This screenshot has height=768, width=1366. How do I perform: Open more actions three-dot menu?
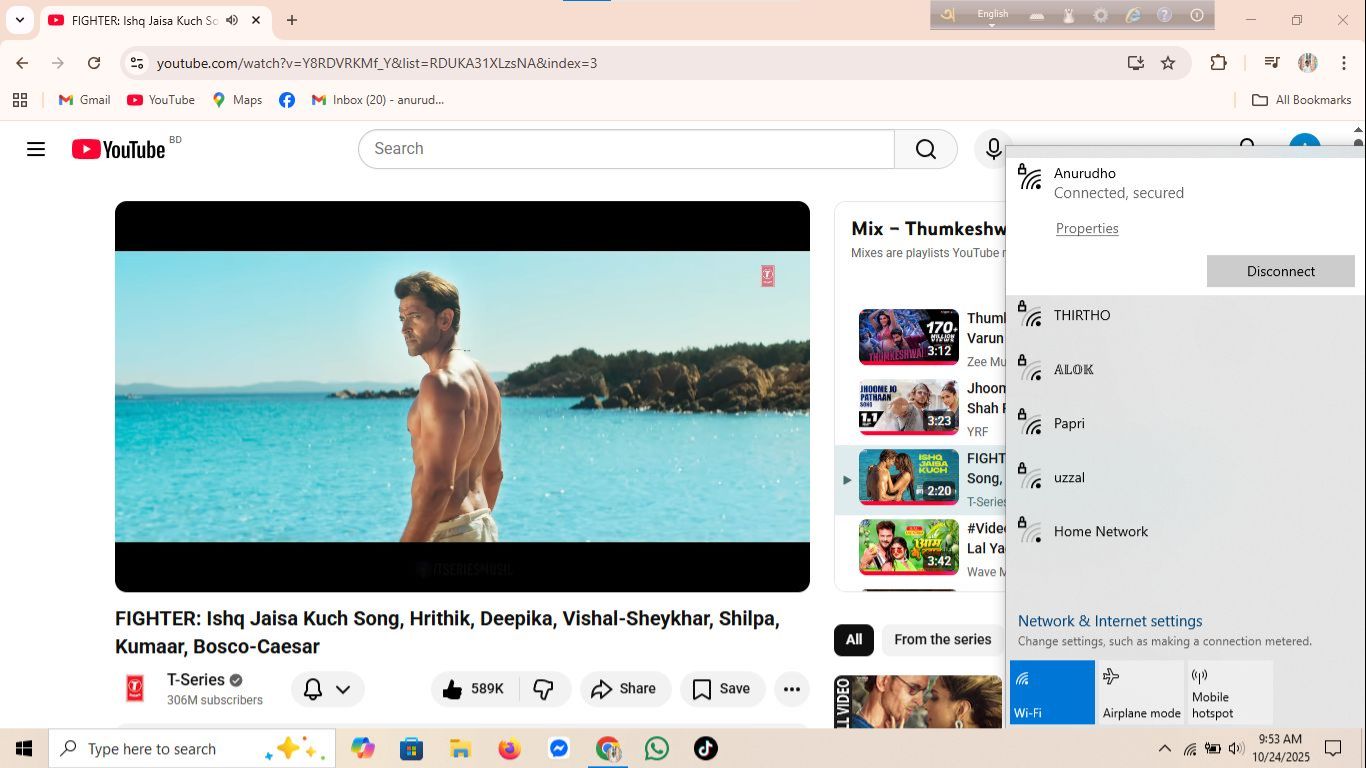[791, 689]
